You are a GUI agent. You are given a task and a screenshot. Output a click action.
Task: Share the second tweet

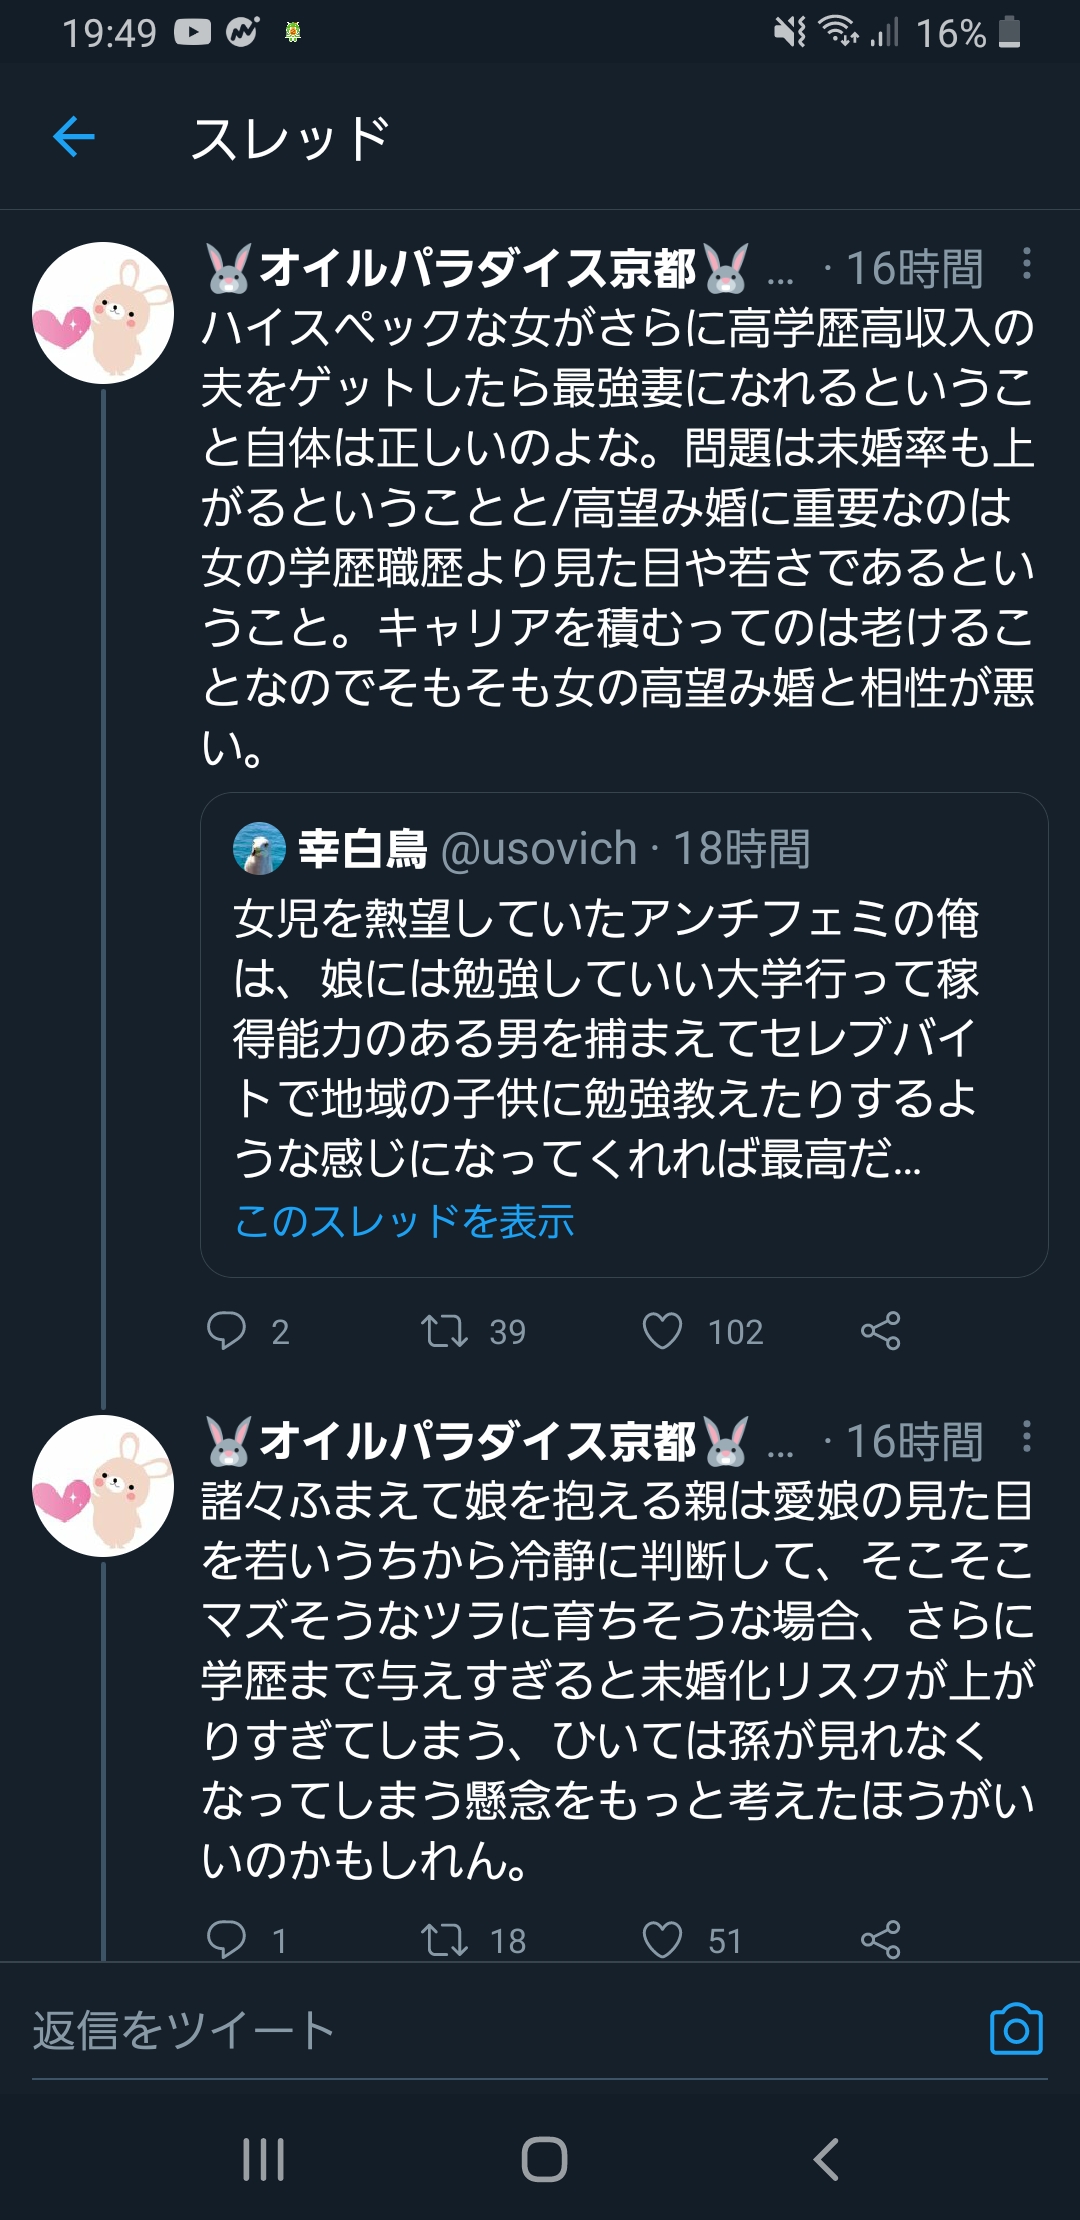(x=880, y=1940)
